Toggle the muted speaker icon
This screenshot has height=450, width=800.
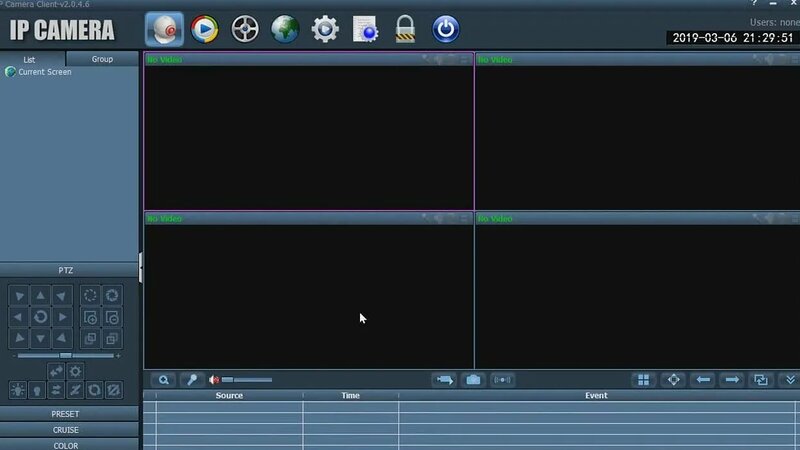coord(214,380)
